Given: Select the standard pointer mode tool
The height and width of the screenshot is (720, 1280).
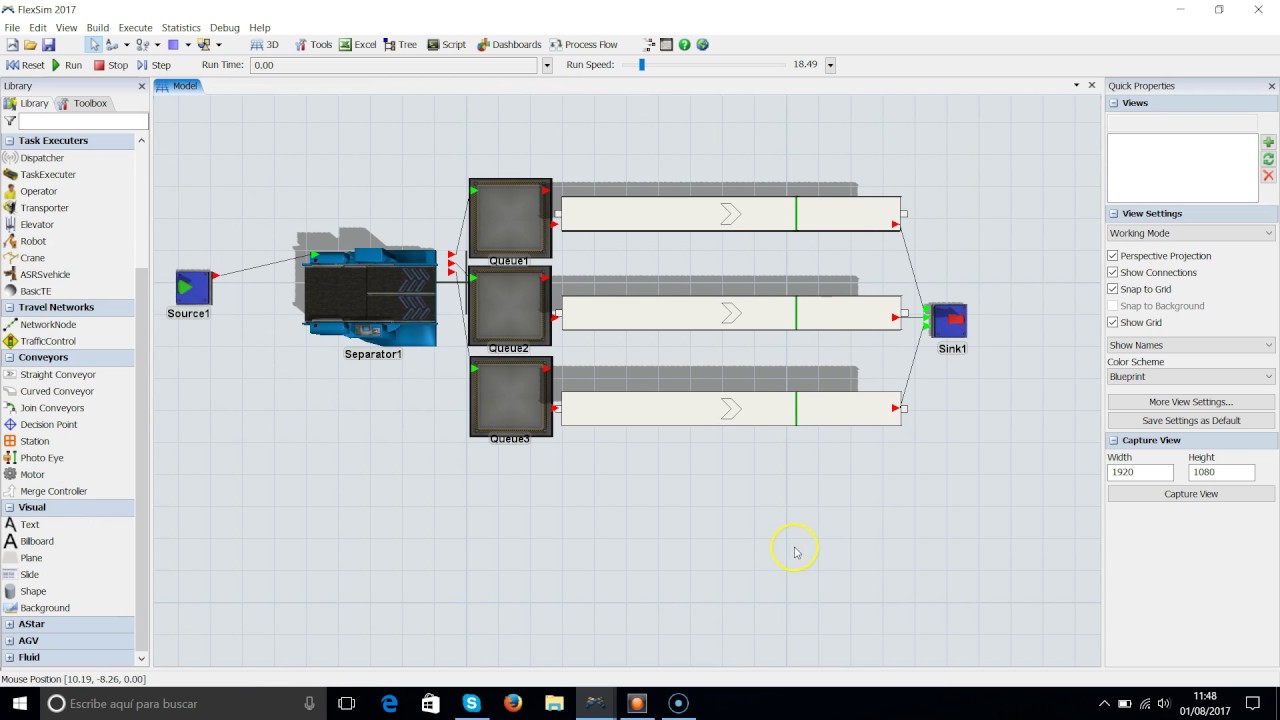Looking at the screenshot, I should (94, 45).
